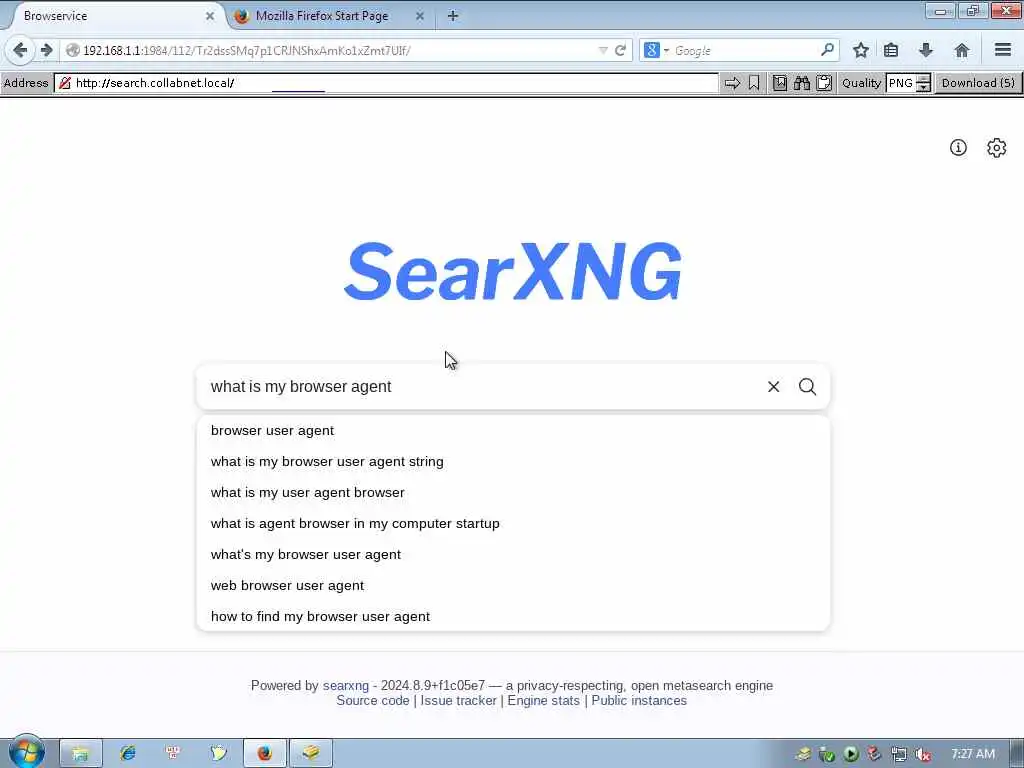Go forward using the Firefox forward arrow
1024x768 pixels.
pyautogui.click(x=46, y=50)
